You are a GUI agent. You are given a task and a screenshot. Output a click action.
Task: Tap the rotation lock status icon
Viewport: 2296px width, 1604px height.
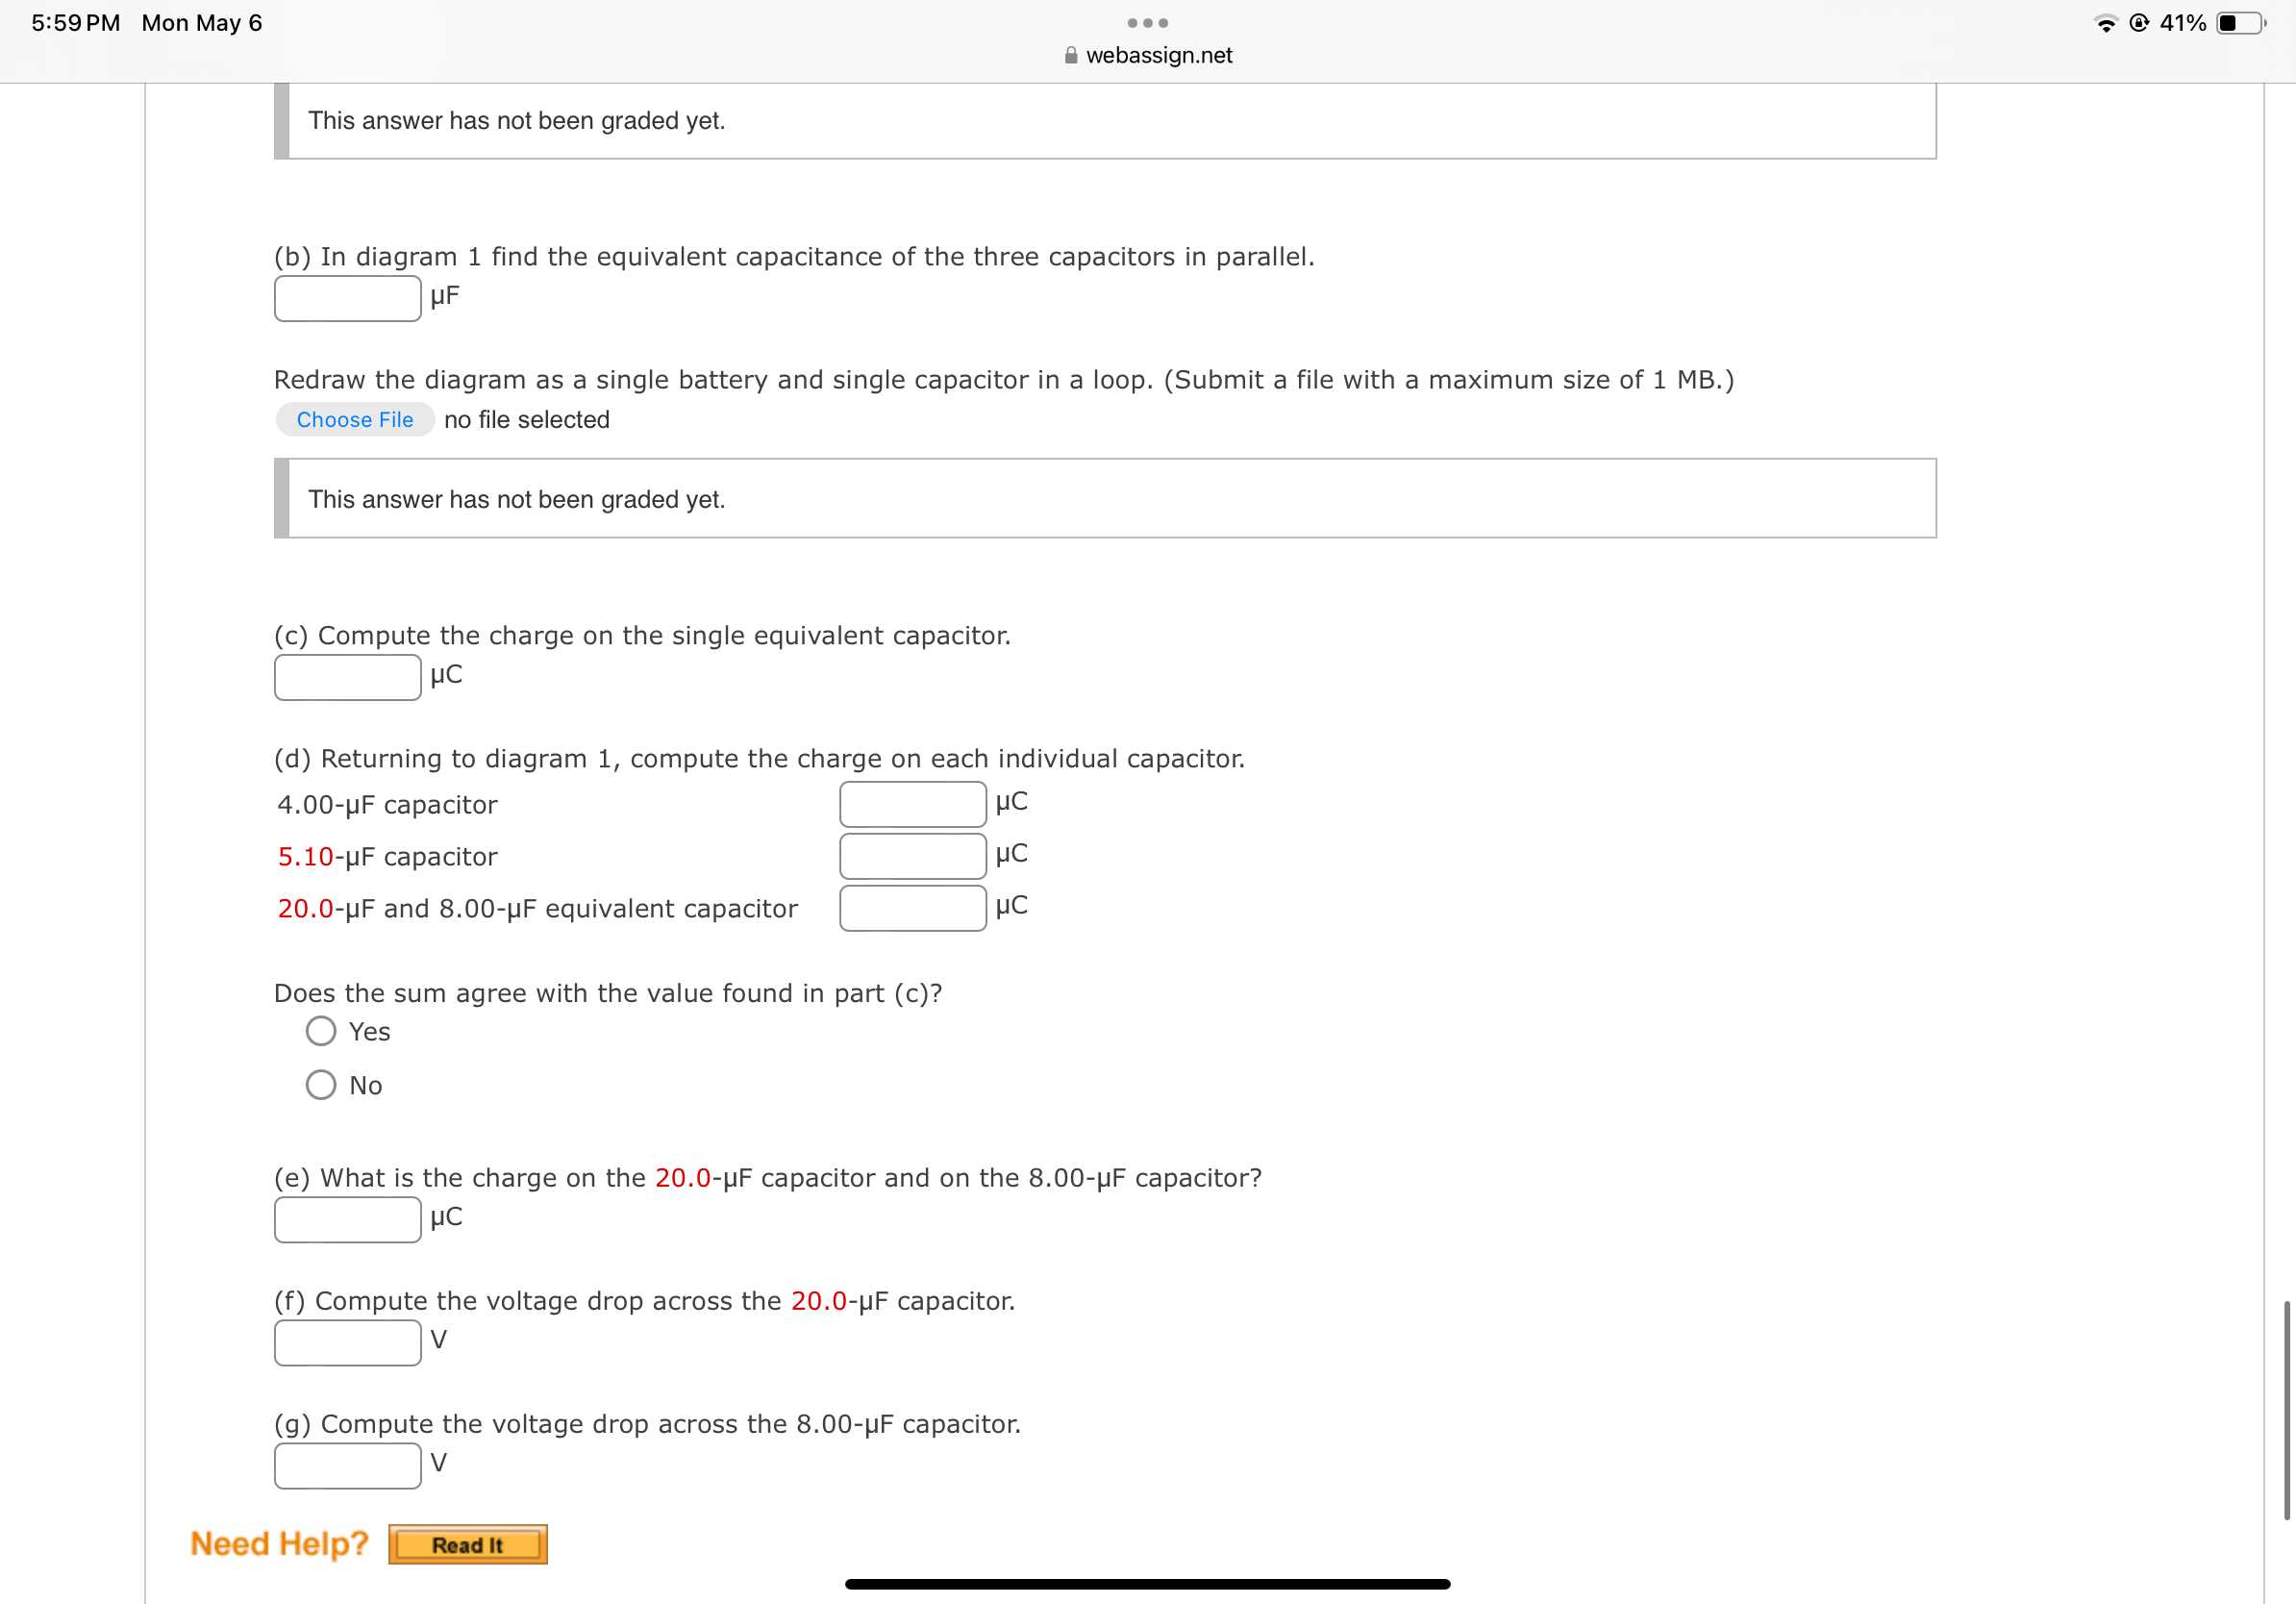pos(2139,23)
